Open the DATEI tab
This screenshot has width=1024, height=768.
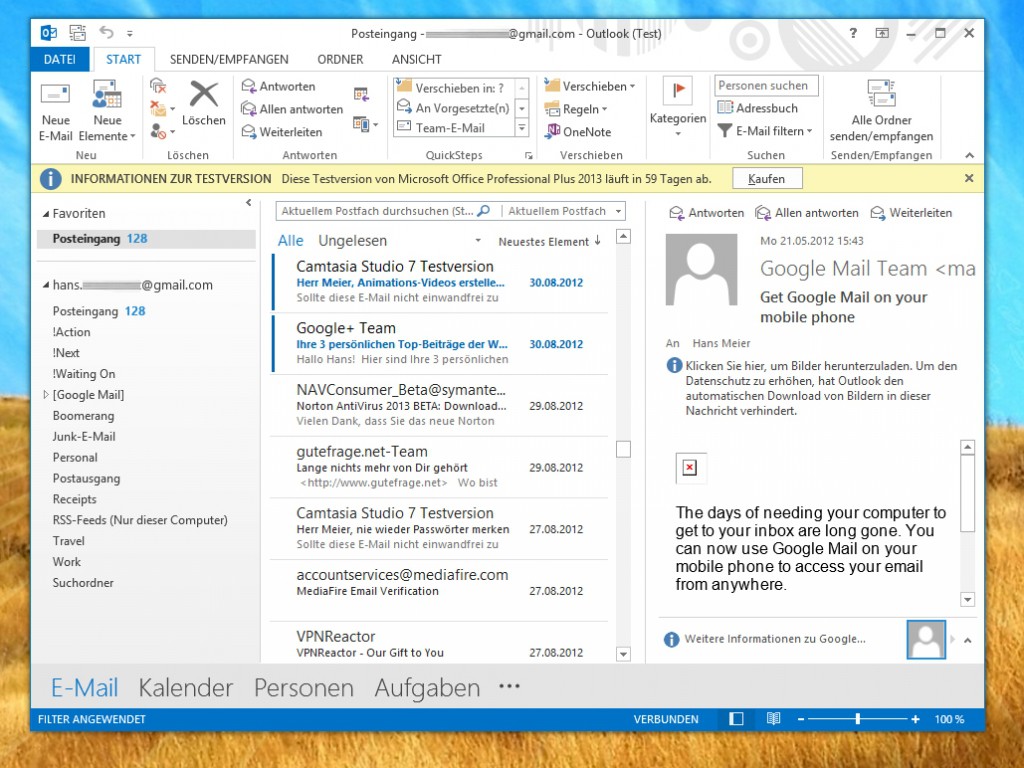(60, 59)
